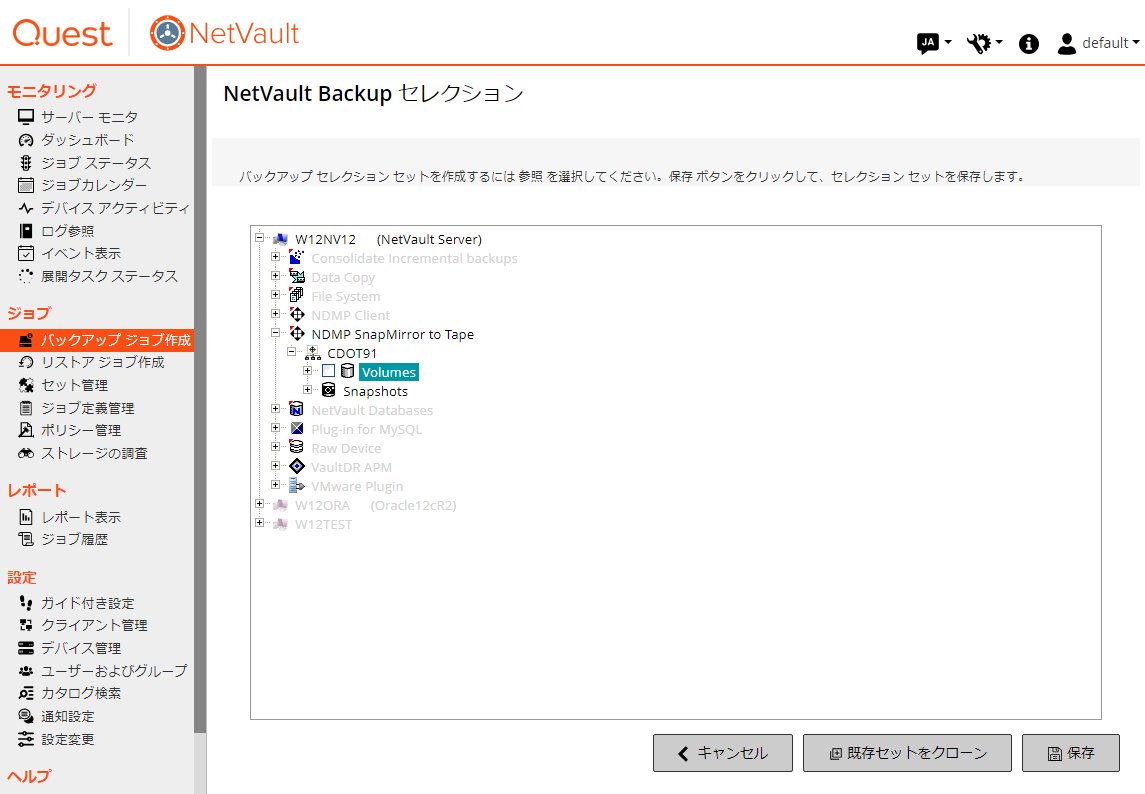Click the information icon in header

point(1028,44)
